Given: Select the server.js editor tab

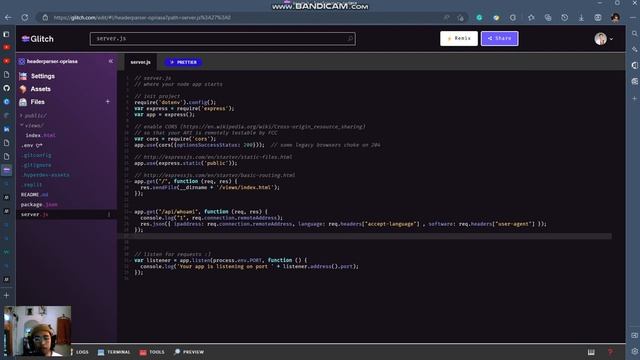Looking at the screenshot, I should tap(140, 62).
